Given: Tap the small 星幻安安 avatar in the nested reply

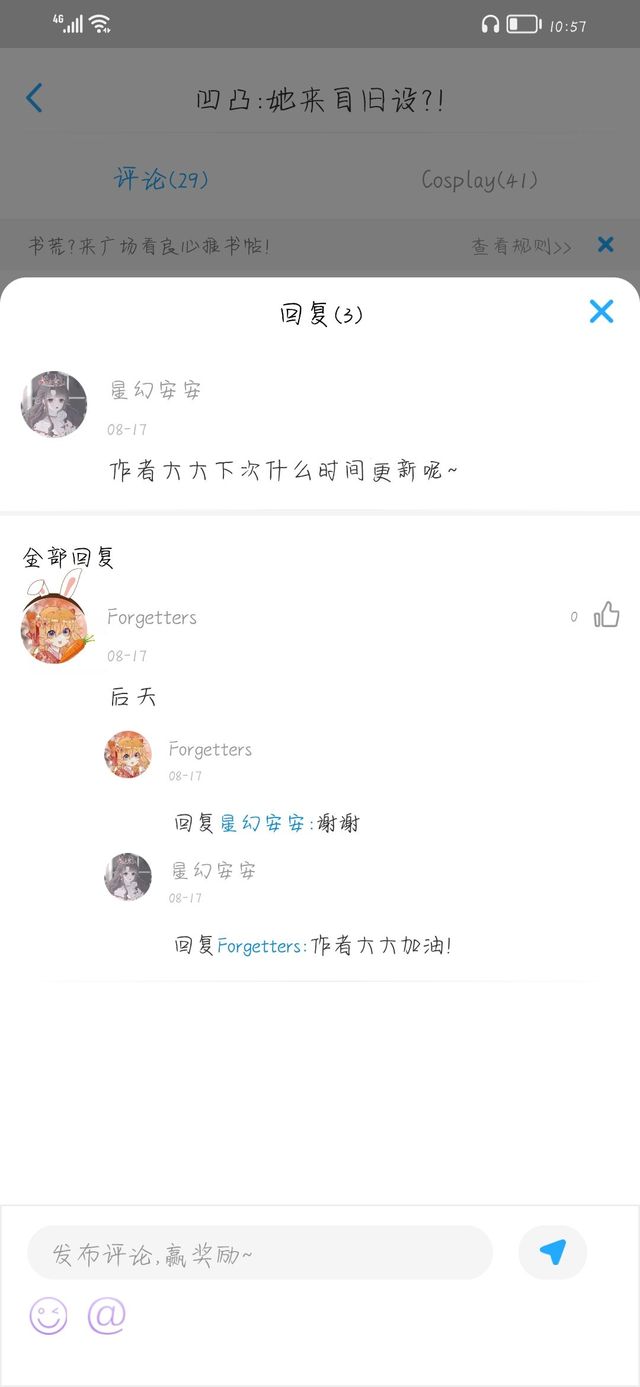Looking at the screenshot, I should (128, 877).
